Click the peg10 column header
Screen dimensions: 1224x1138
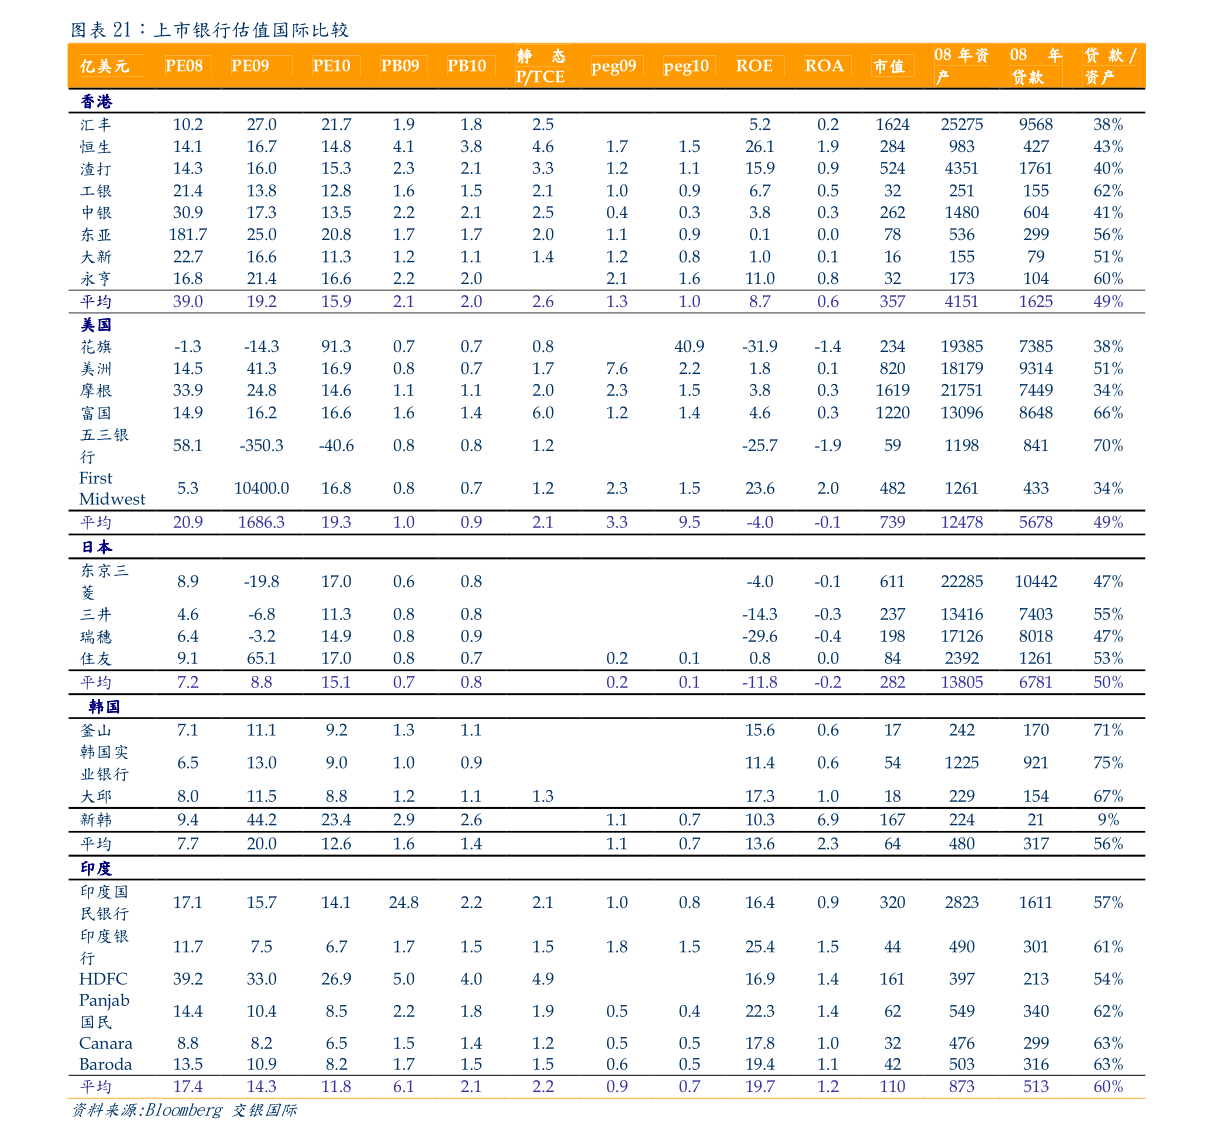tap(686, 66)
